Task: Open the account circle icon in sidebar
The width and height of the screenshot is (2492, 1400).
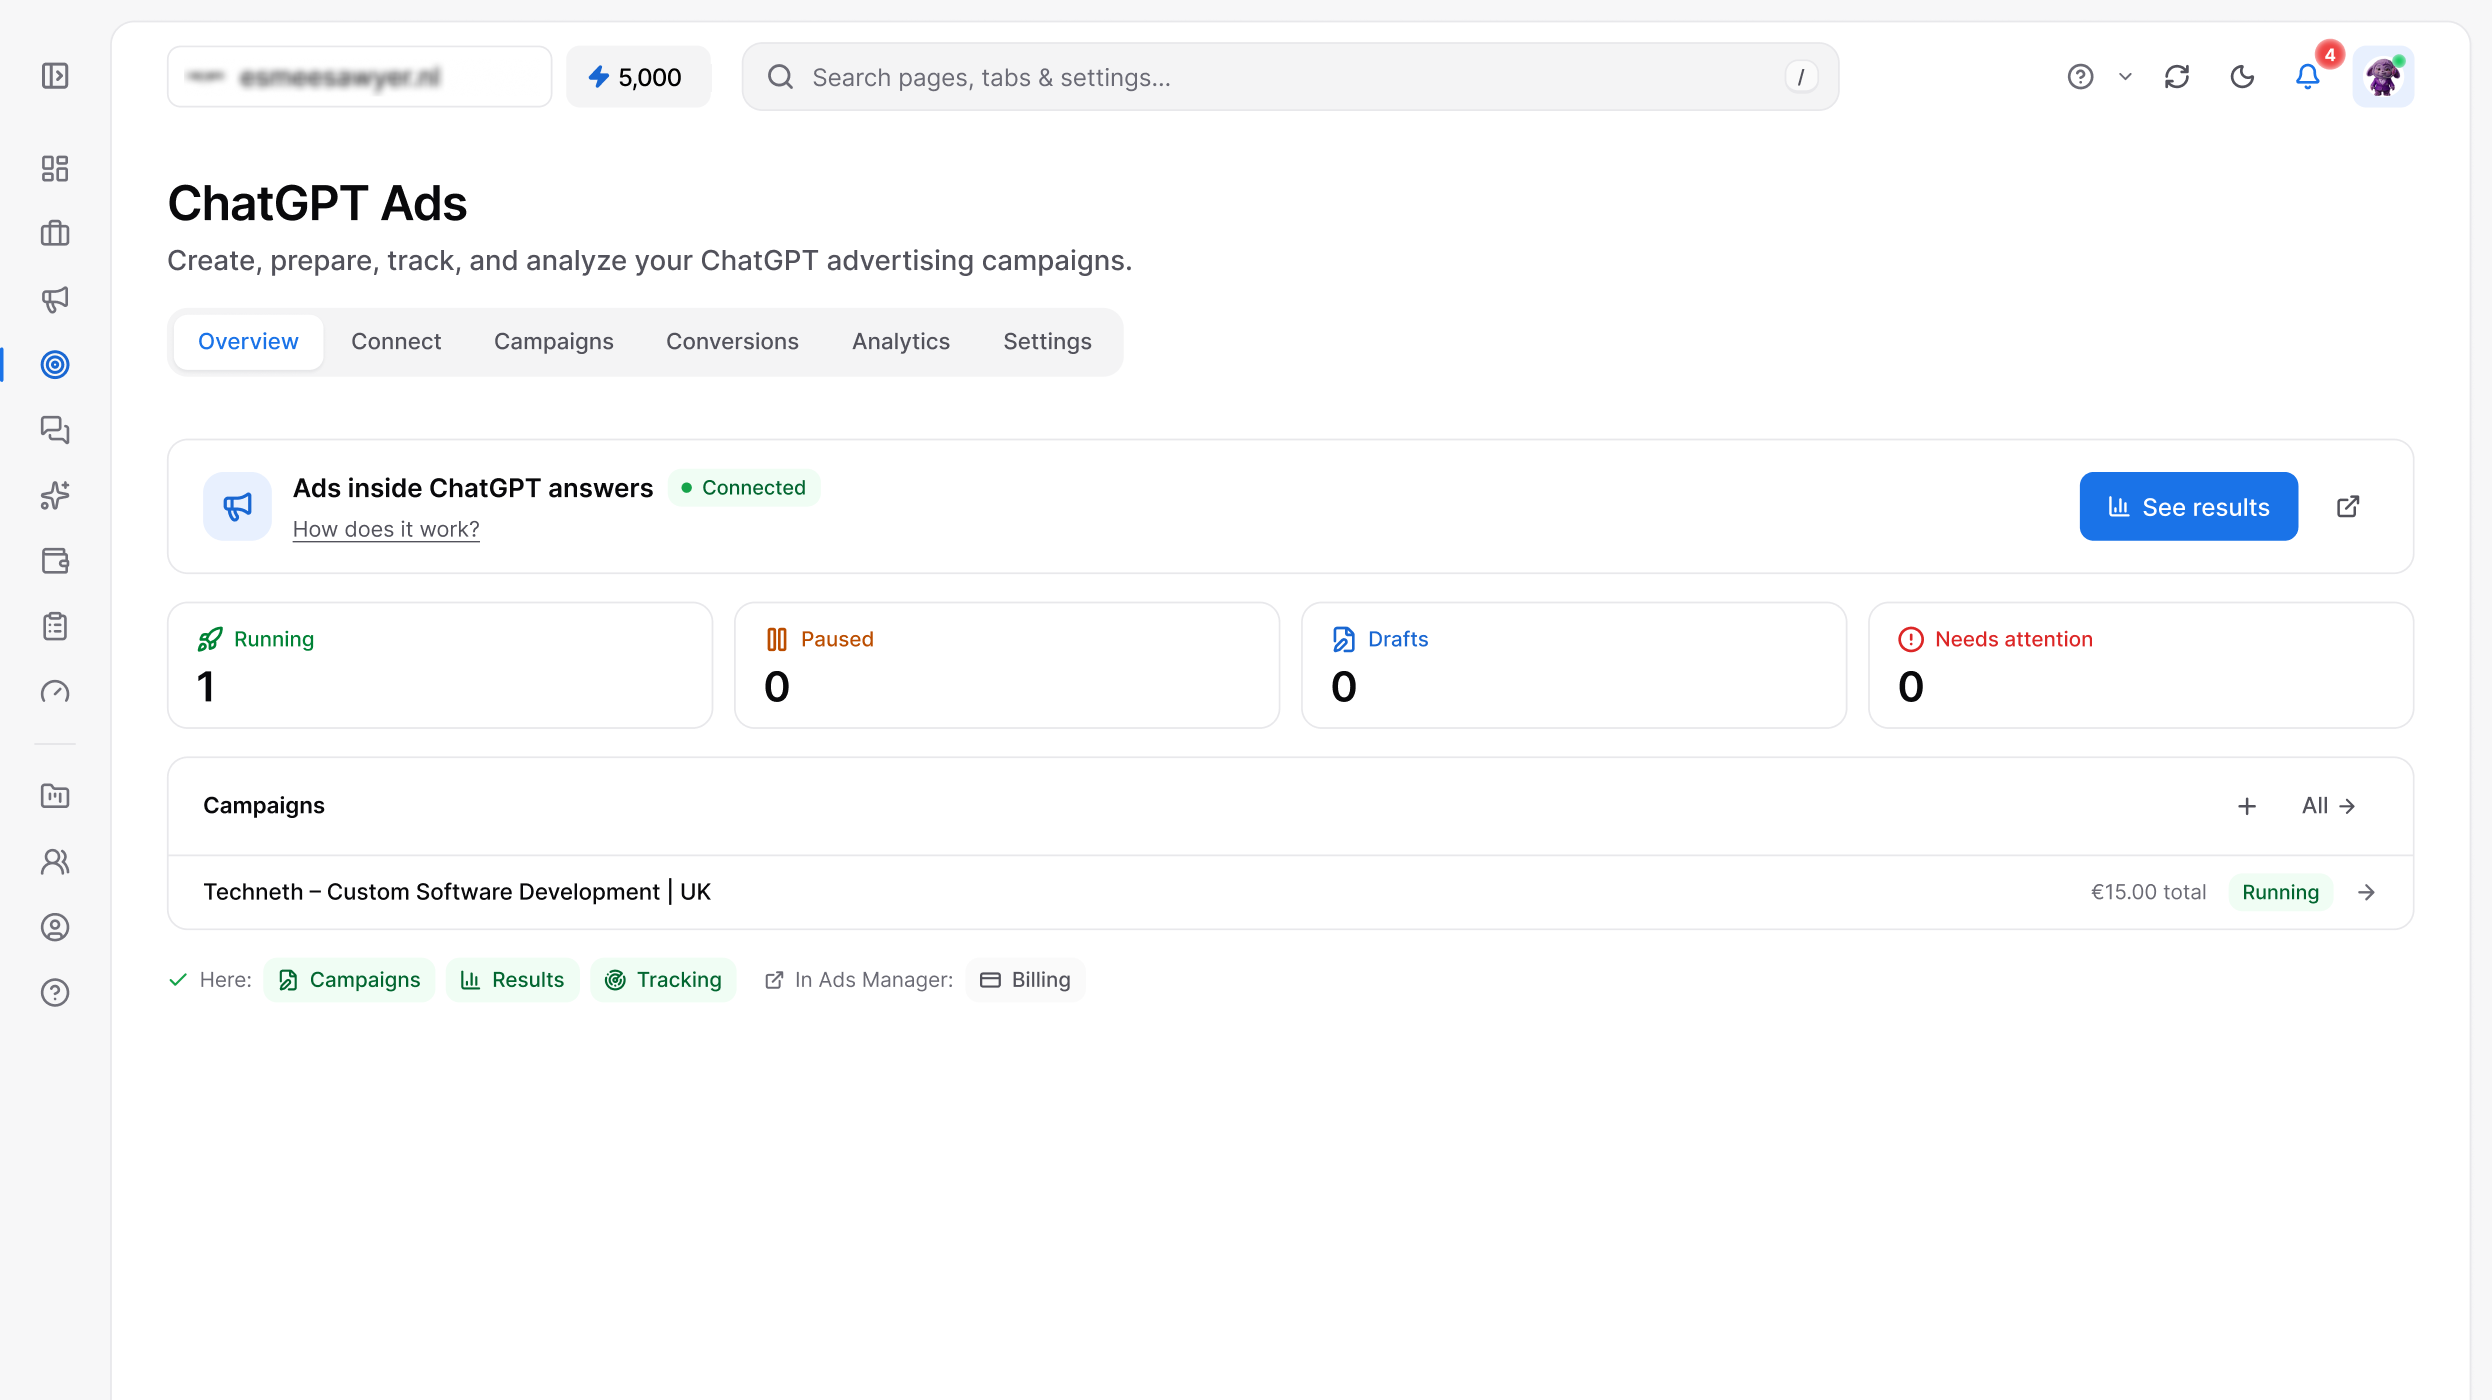Action: pos(55,927)
